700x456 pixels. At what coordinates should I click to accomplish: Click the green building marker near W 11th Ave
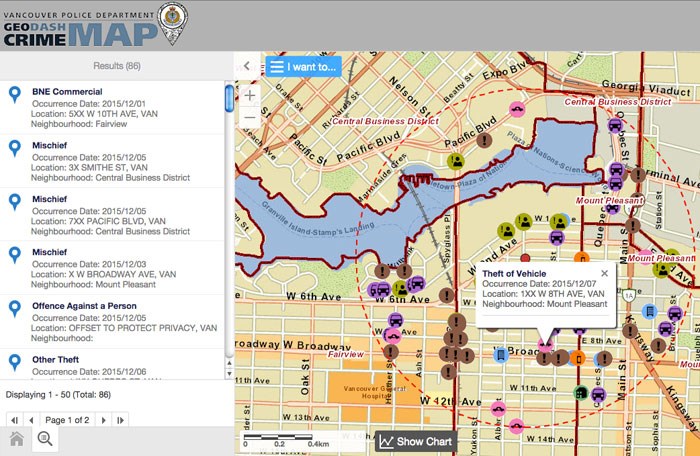click(580, 393)
